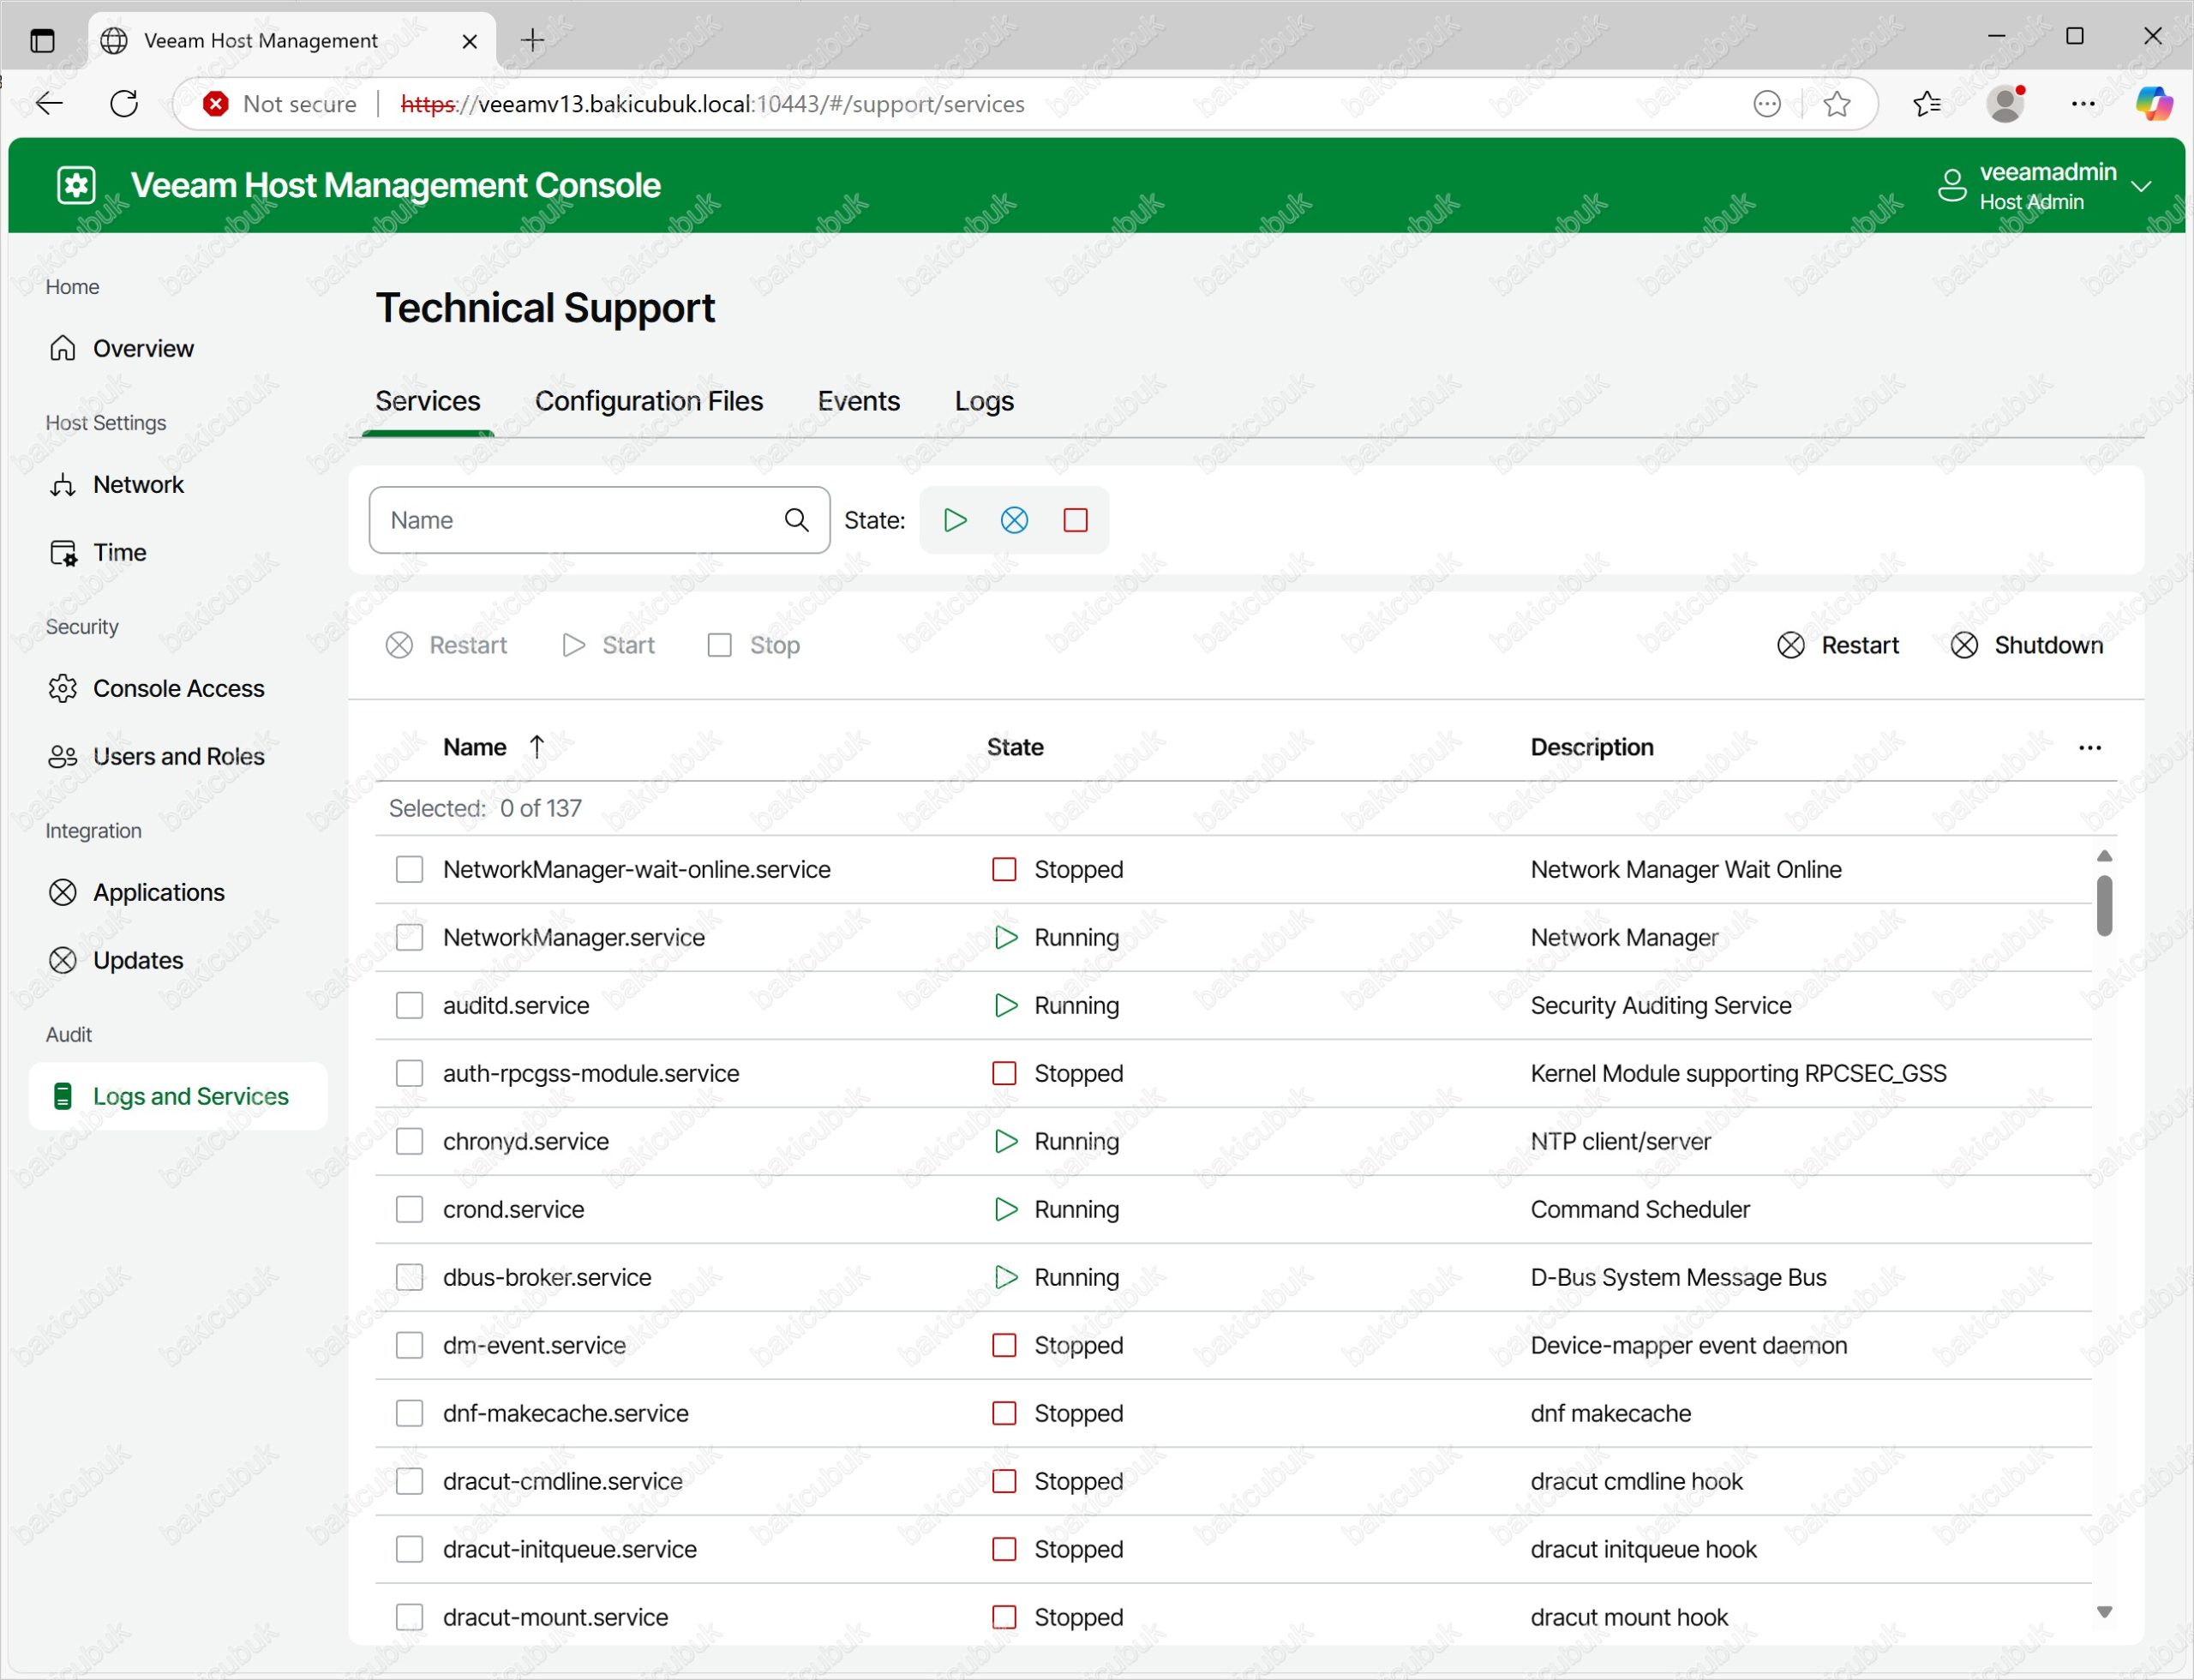The image size is (2194, 1680).
Task: Click 'D-Bus System Message Bus' description
Action: pos(1678,1277)
